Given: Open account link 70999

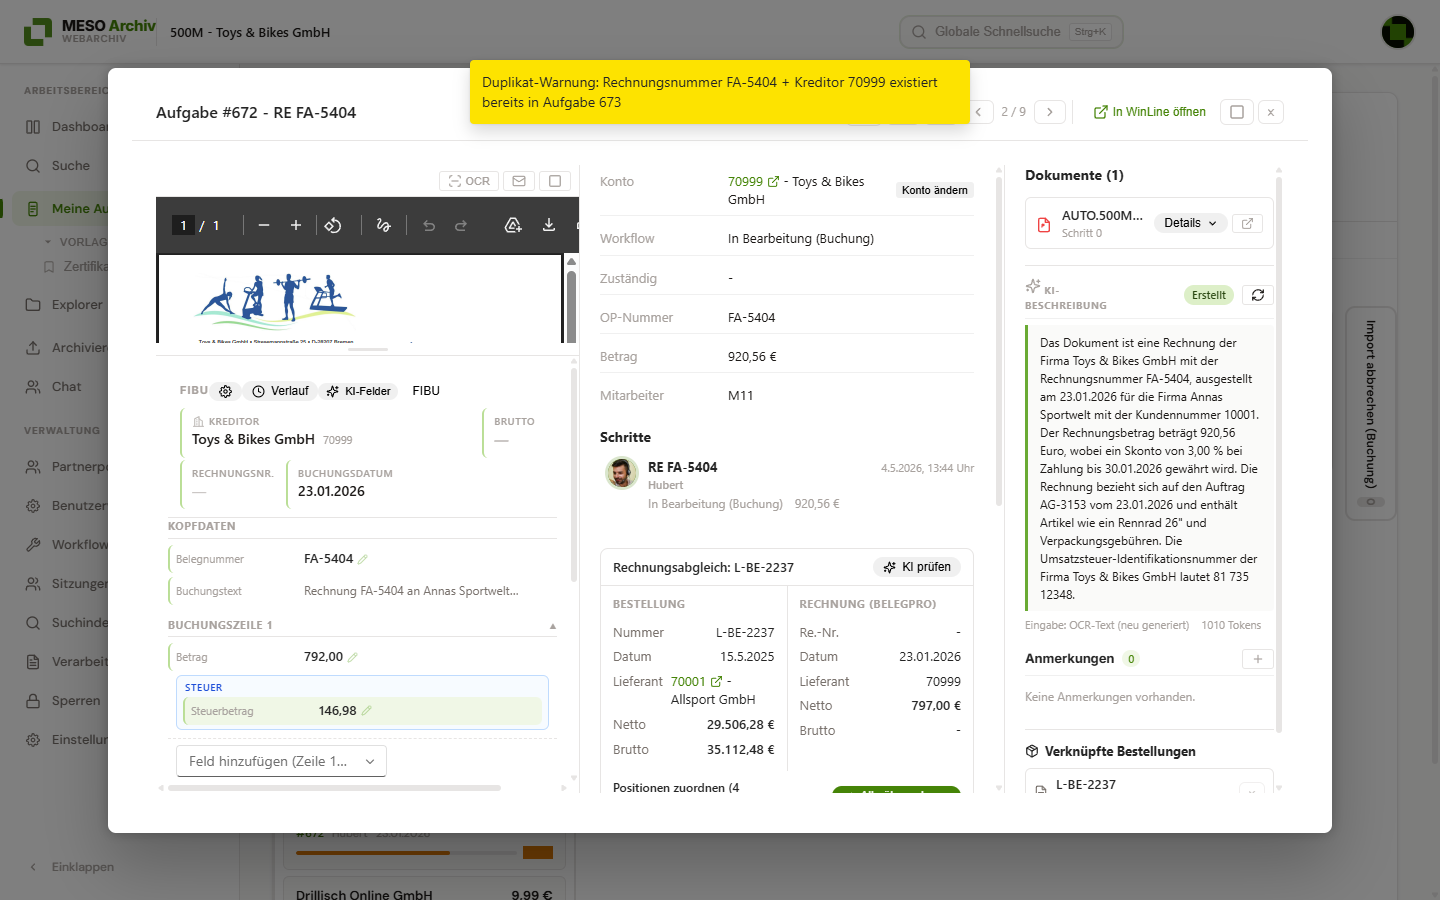Looking at the screenshot, I should (x=745, y=182).
